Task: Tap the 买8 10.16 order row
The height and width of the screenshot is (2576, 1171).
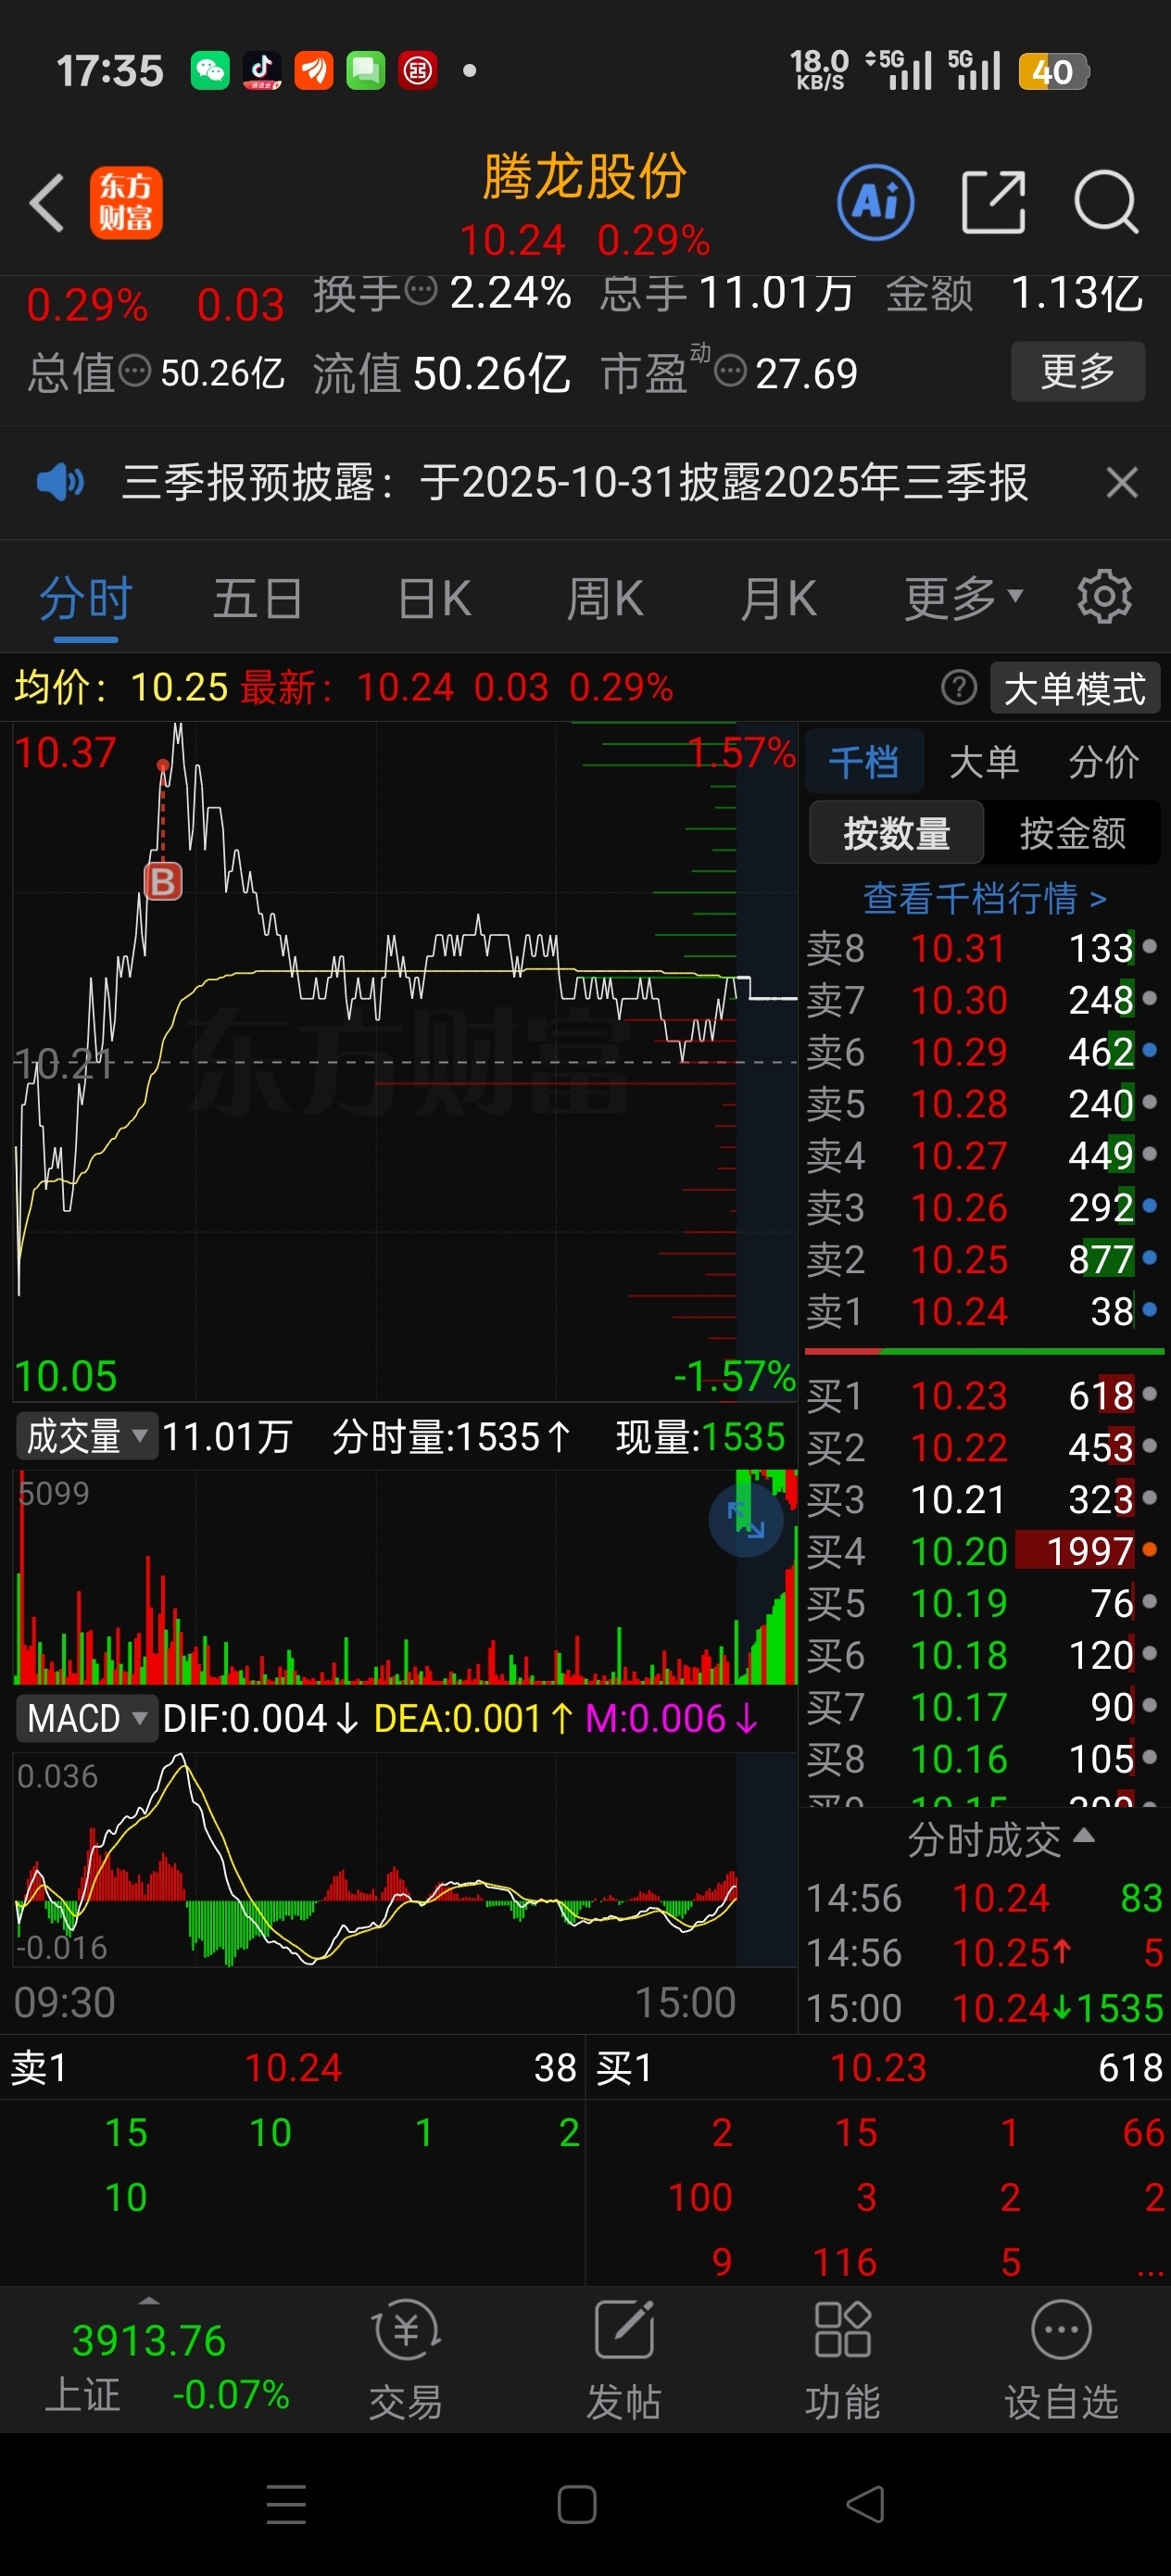Action: pyautogui.click(x=982, y=1759)
